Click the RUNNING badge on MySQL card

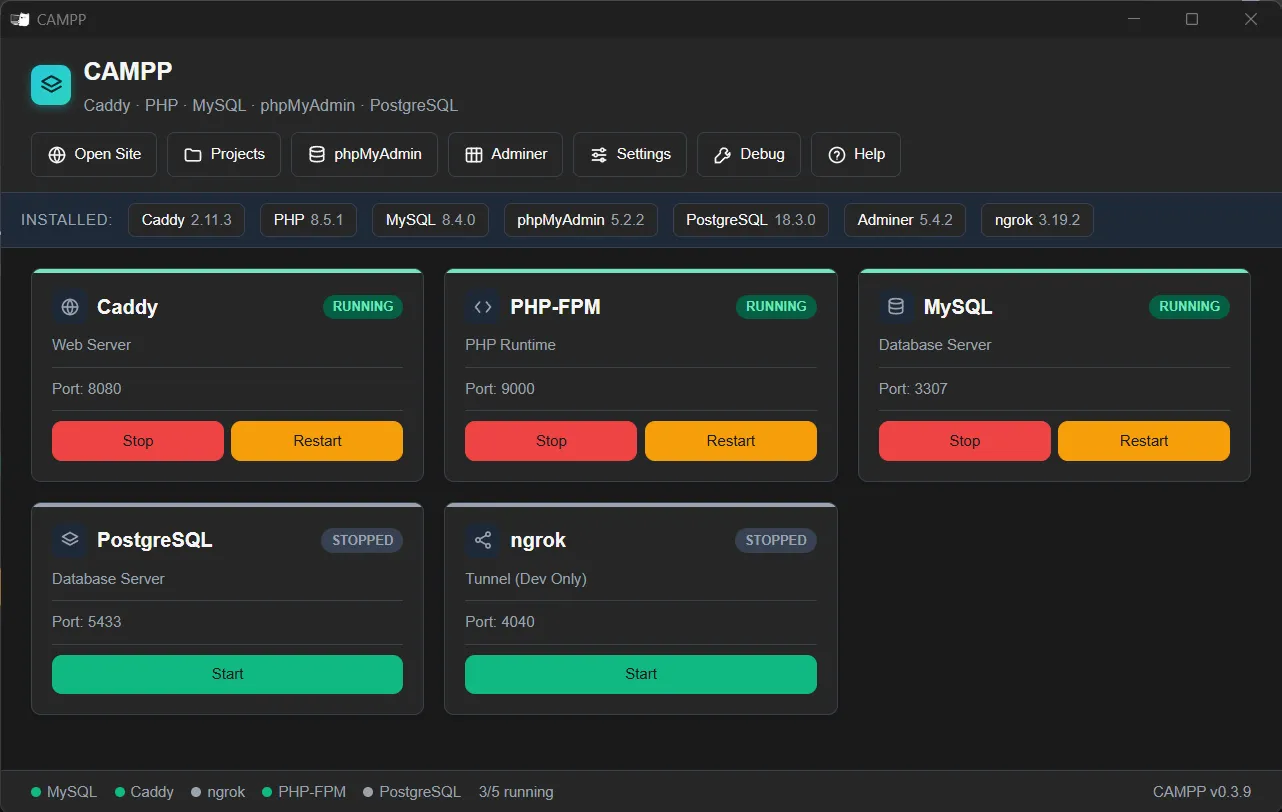coord(1189,307)
